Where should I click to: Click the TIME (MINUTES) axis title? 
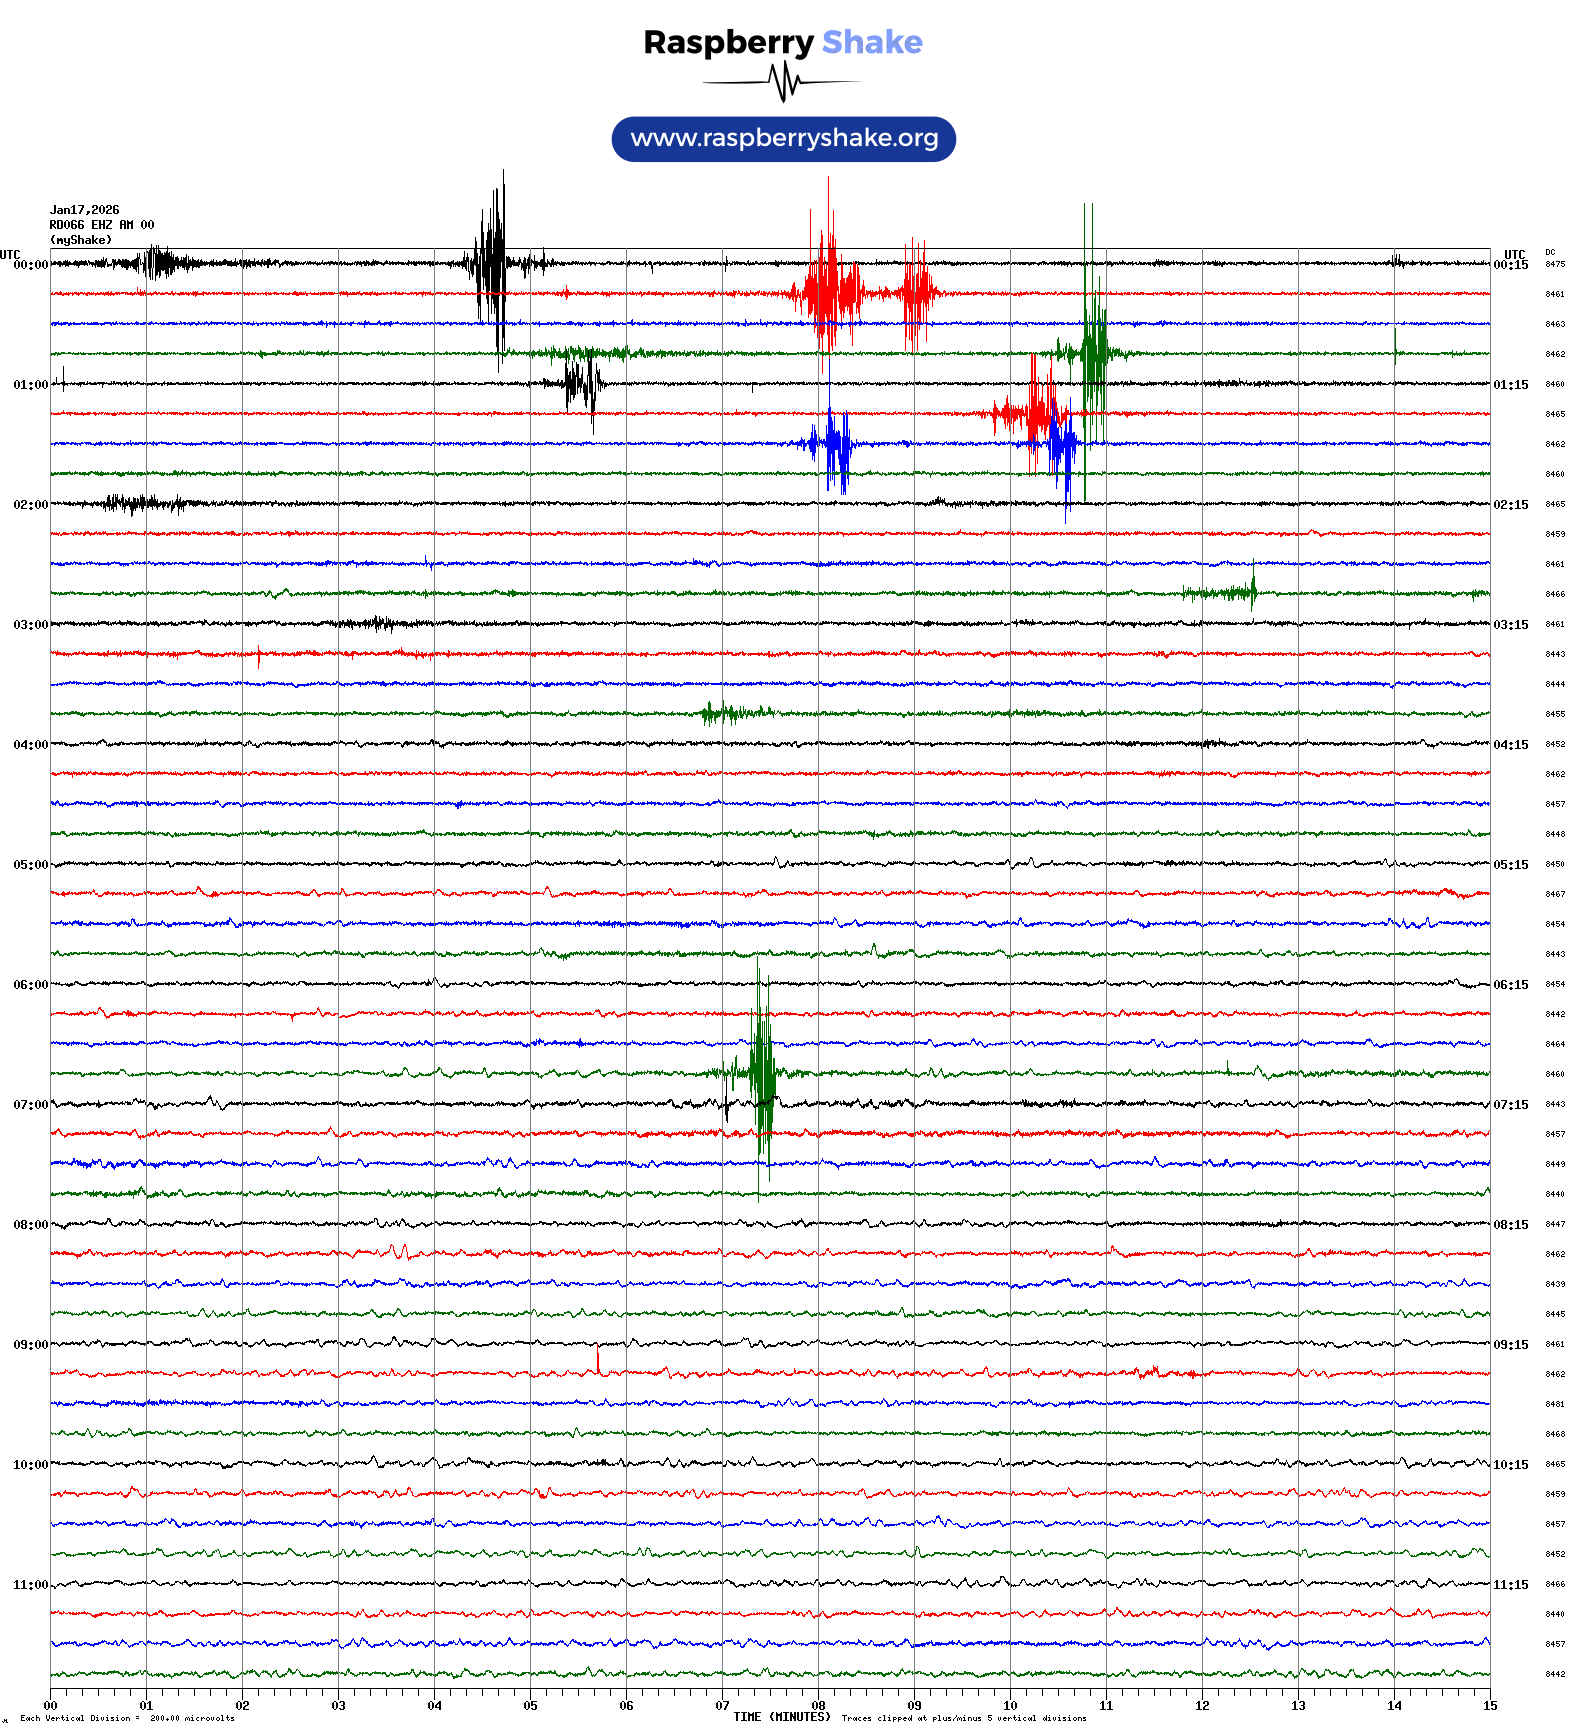[781, 1717]
